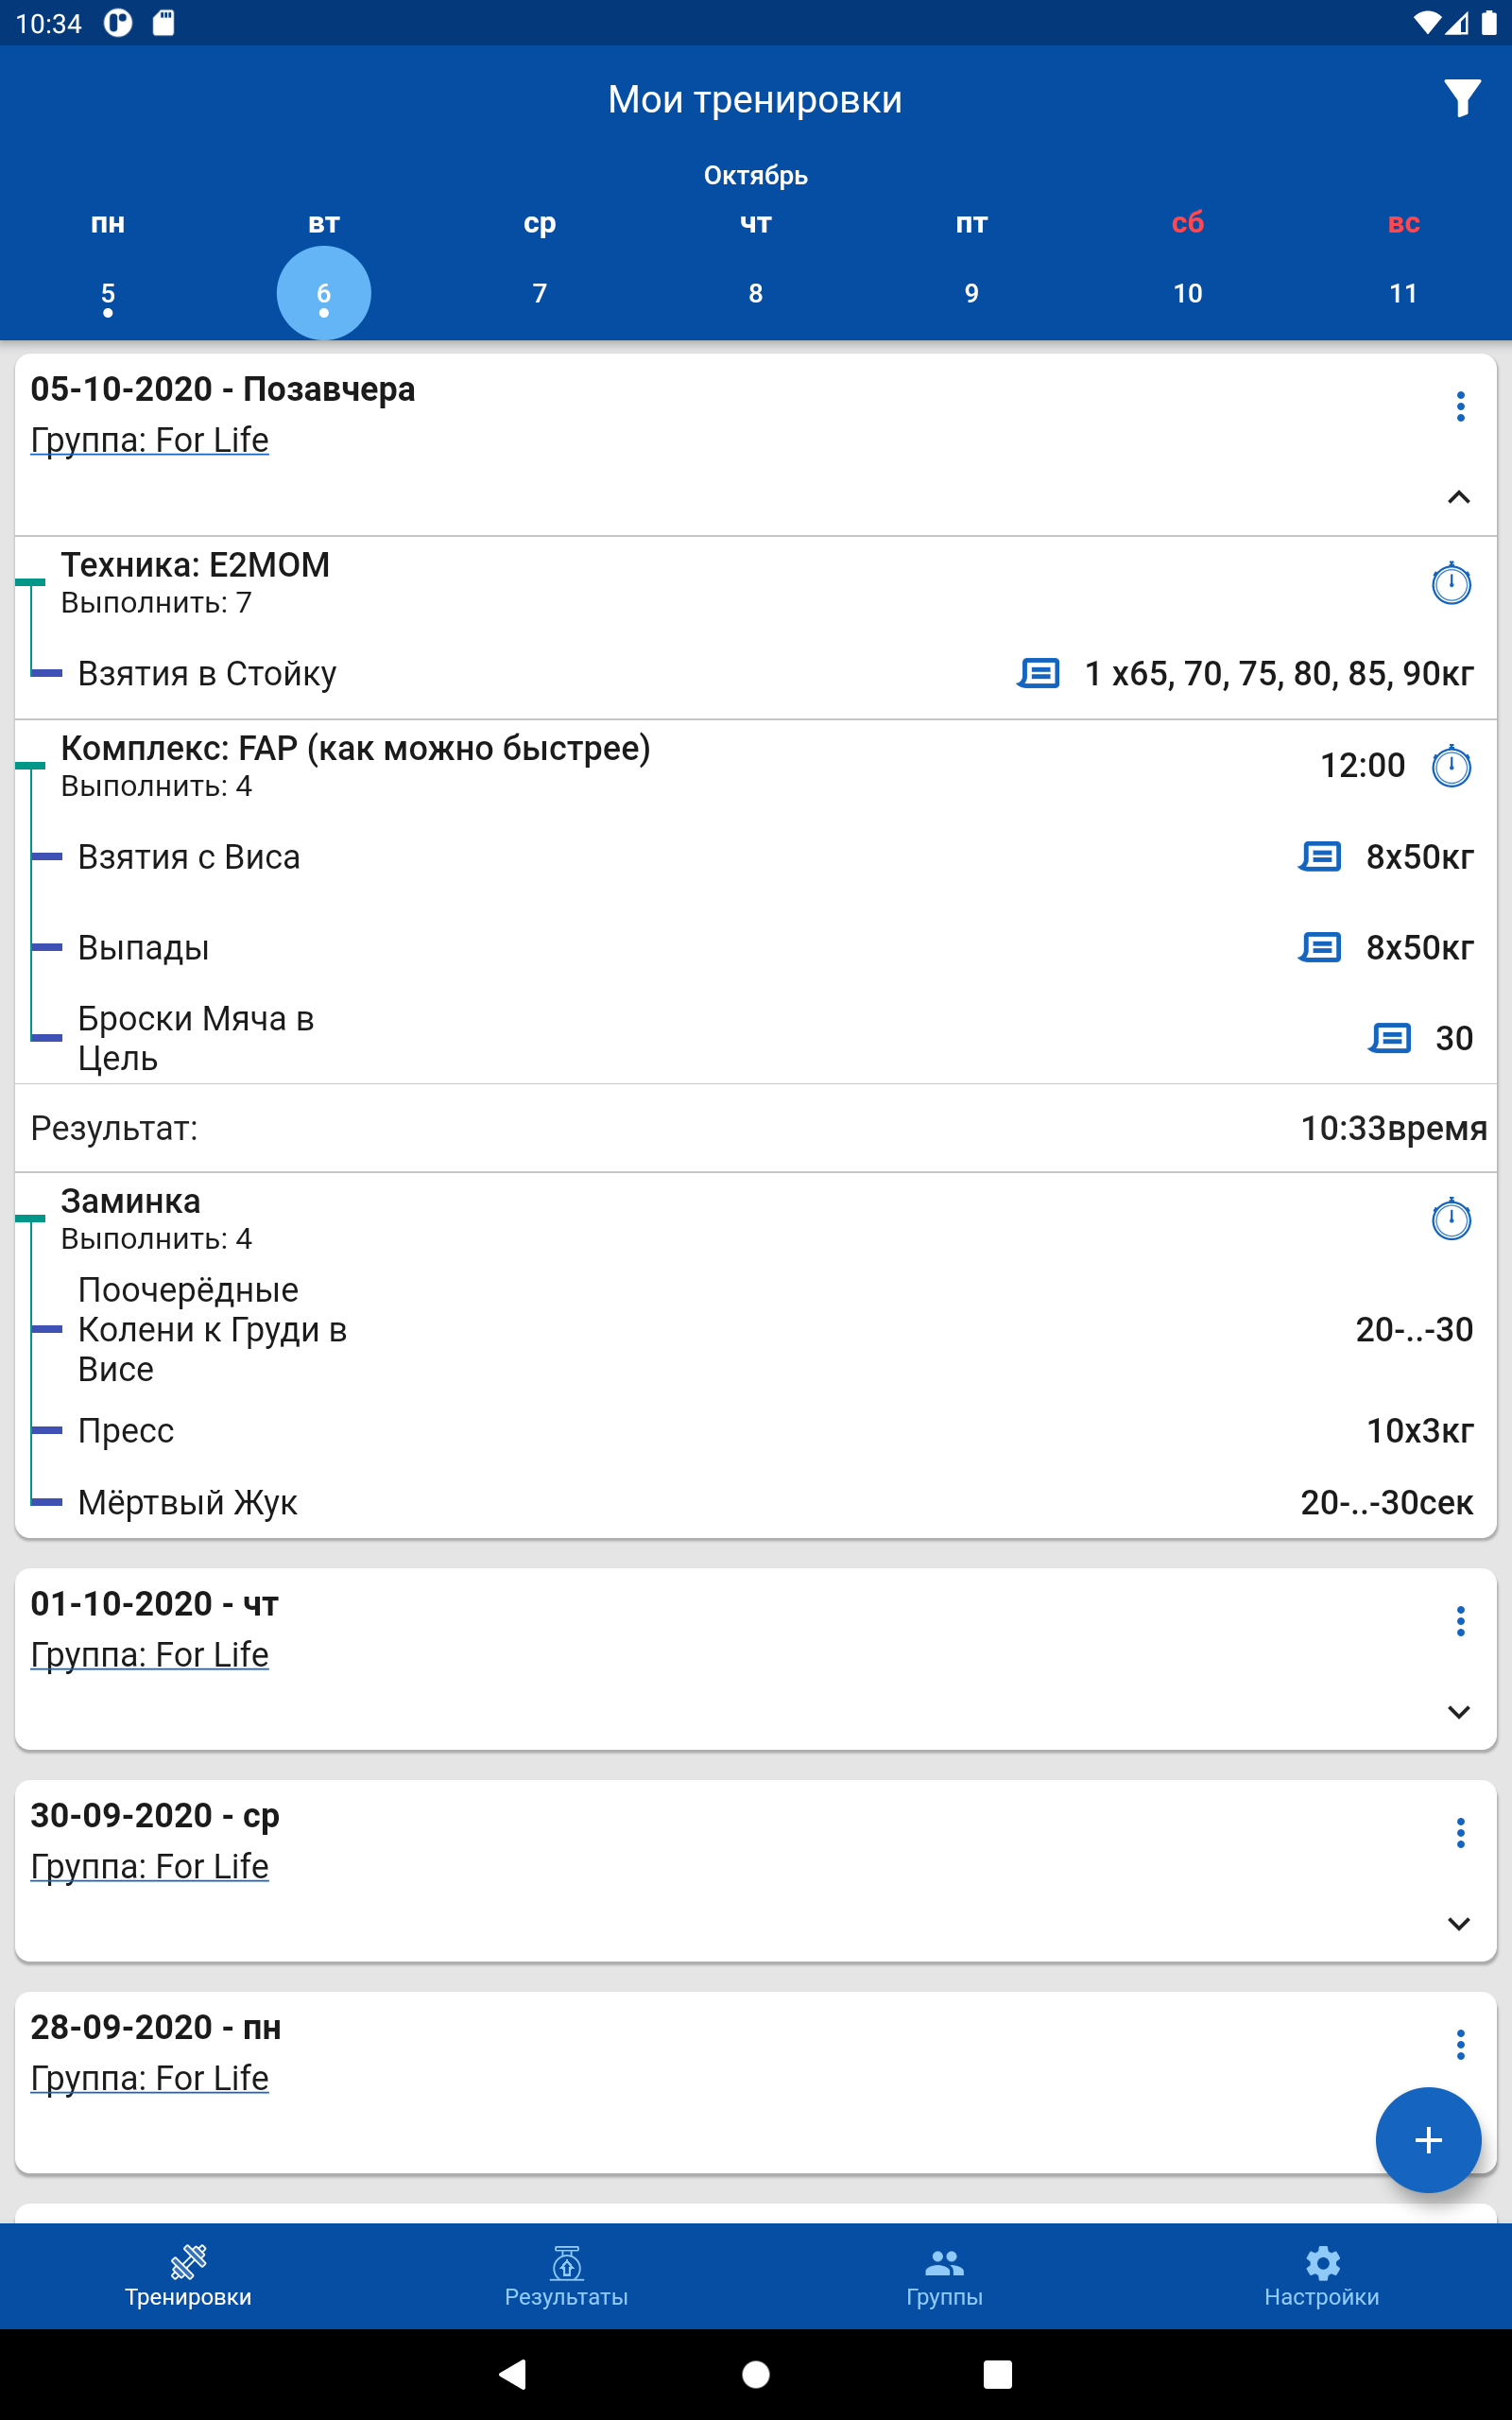Switch to the Группы tab

pyautogui.click(x=944, y=2274)
